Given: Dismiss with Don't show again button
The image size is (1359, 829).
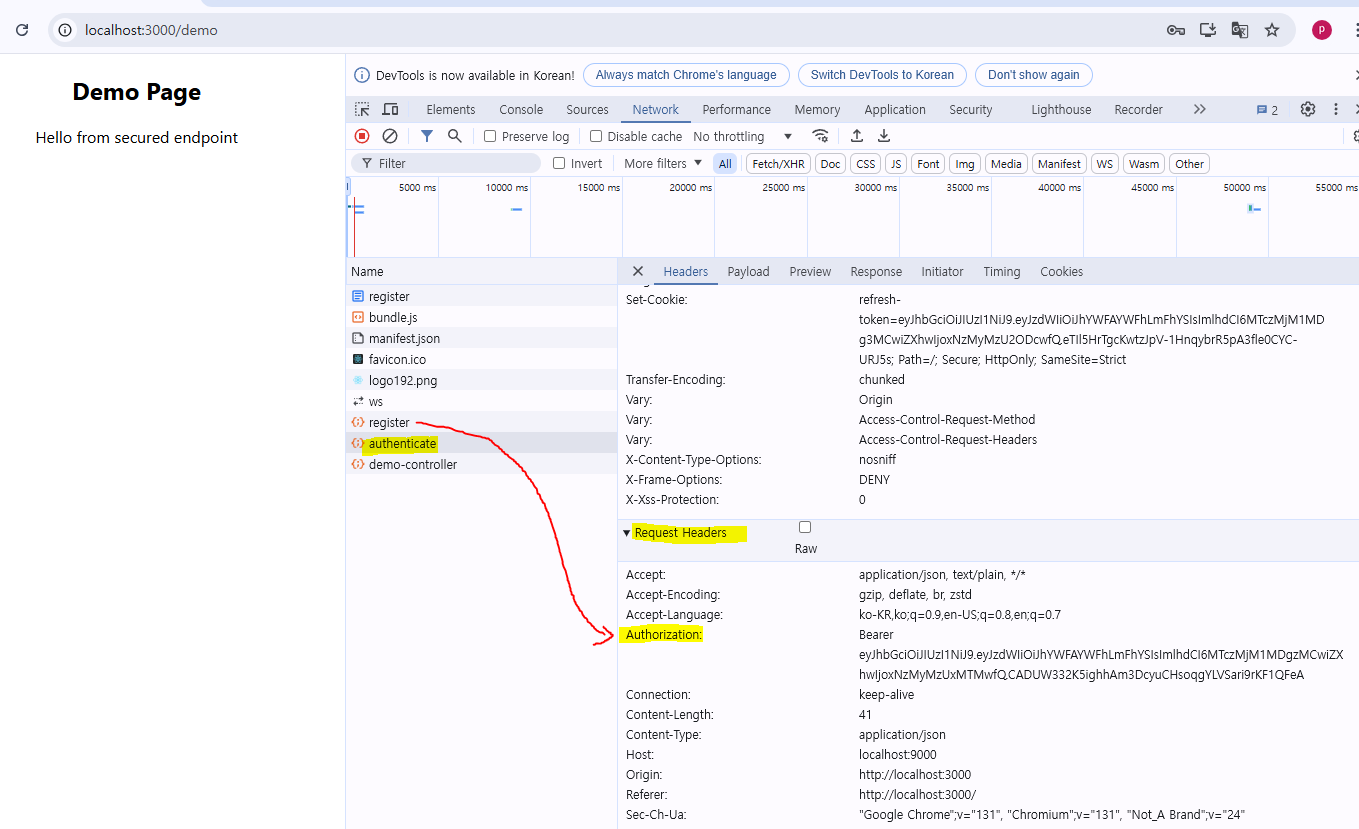Looking at the screenshot, I should [1033, 75].
